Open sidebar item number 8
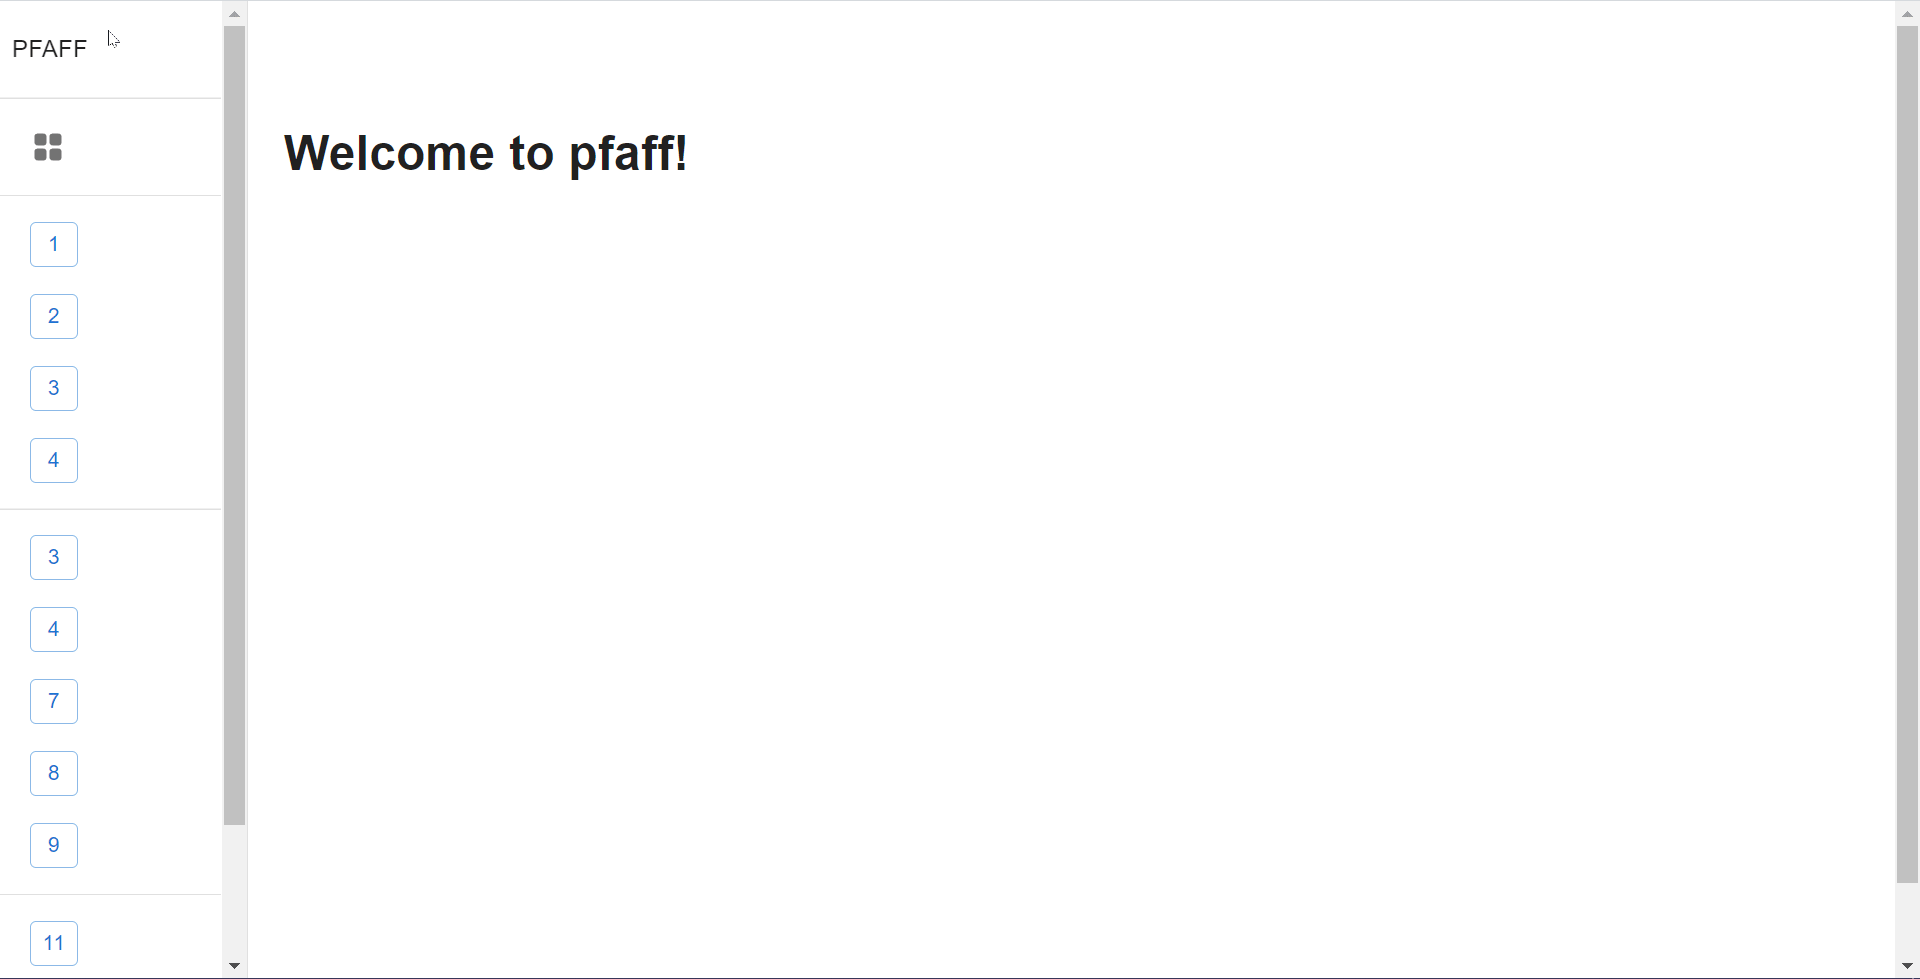The height and width of the screenshot is (979, 1920). [54, 774]
